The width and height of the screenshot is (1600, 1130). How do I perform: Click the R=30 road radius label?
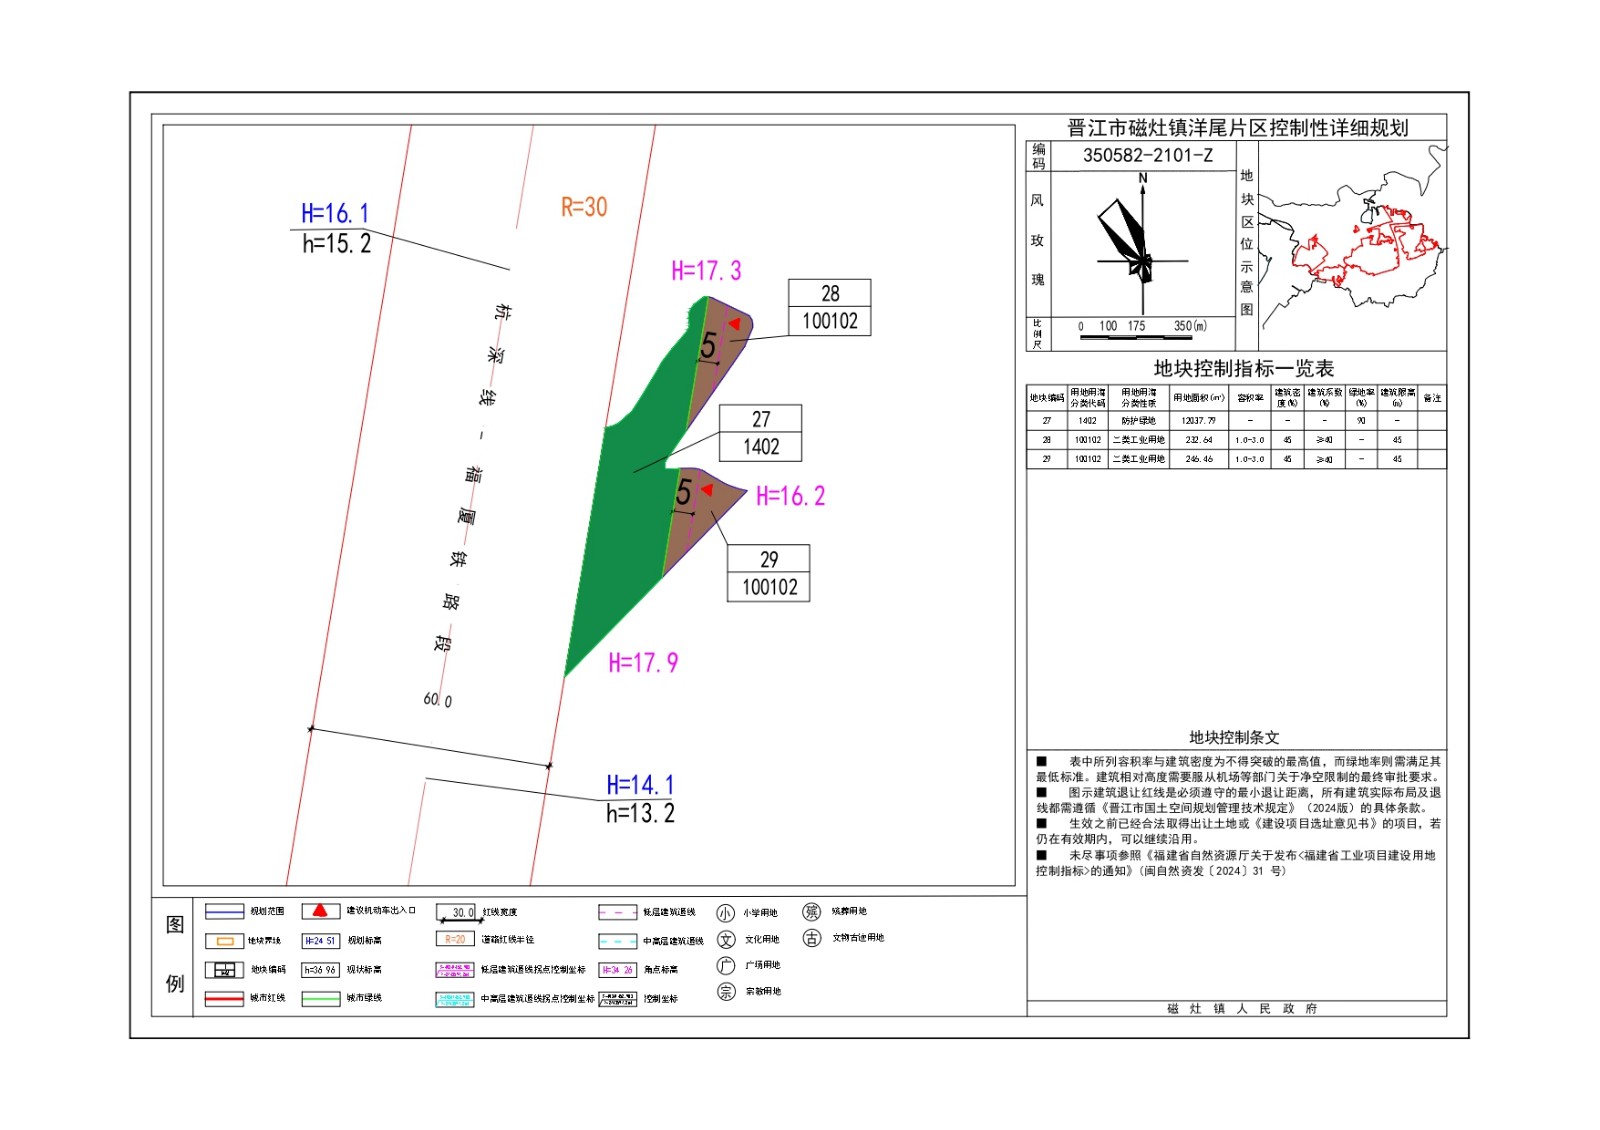pyautogui.click(x=583, y=207)
